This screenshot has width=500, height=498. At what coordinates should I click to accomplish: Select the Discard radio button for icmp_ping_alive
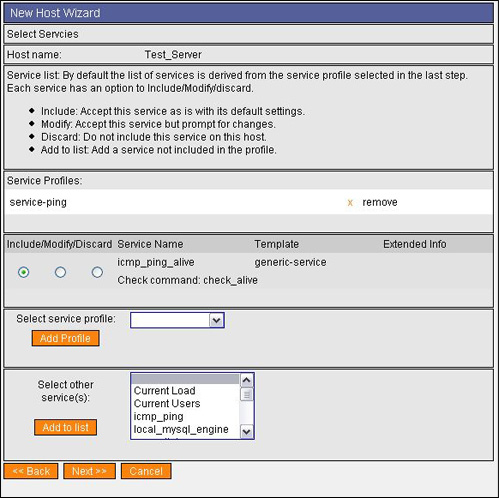(x=97, y=272)
